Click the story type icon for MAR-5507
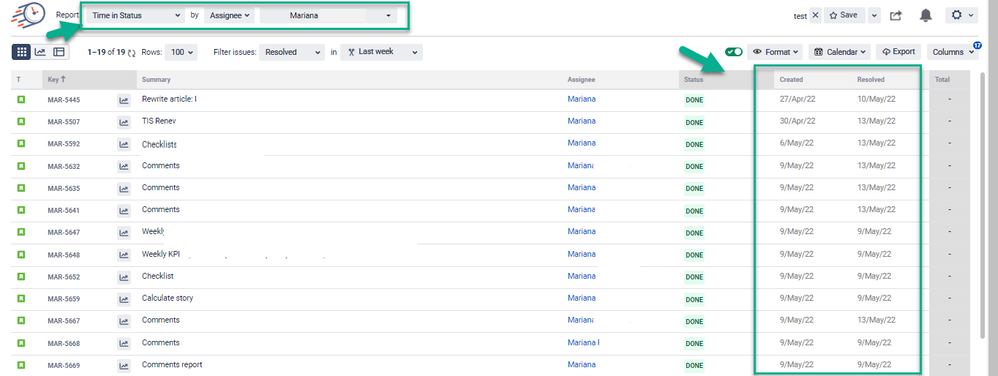This screenshot has width=998, height=376. pyautogui.click(x=21, y=122)
